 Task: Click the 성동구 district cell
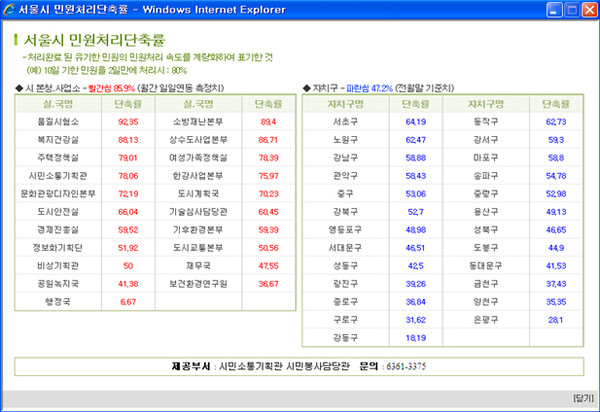(346, 265)
